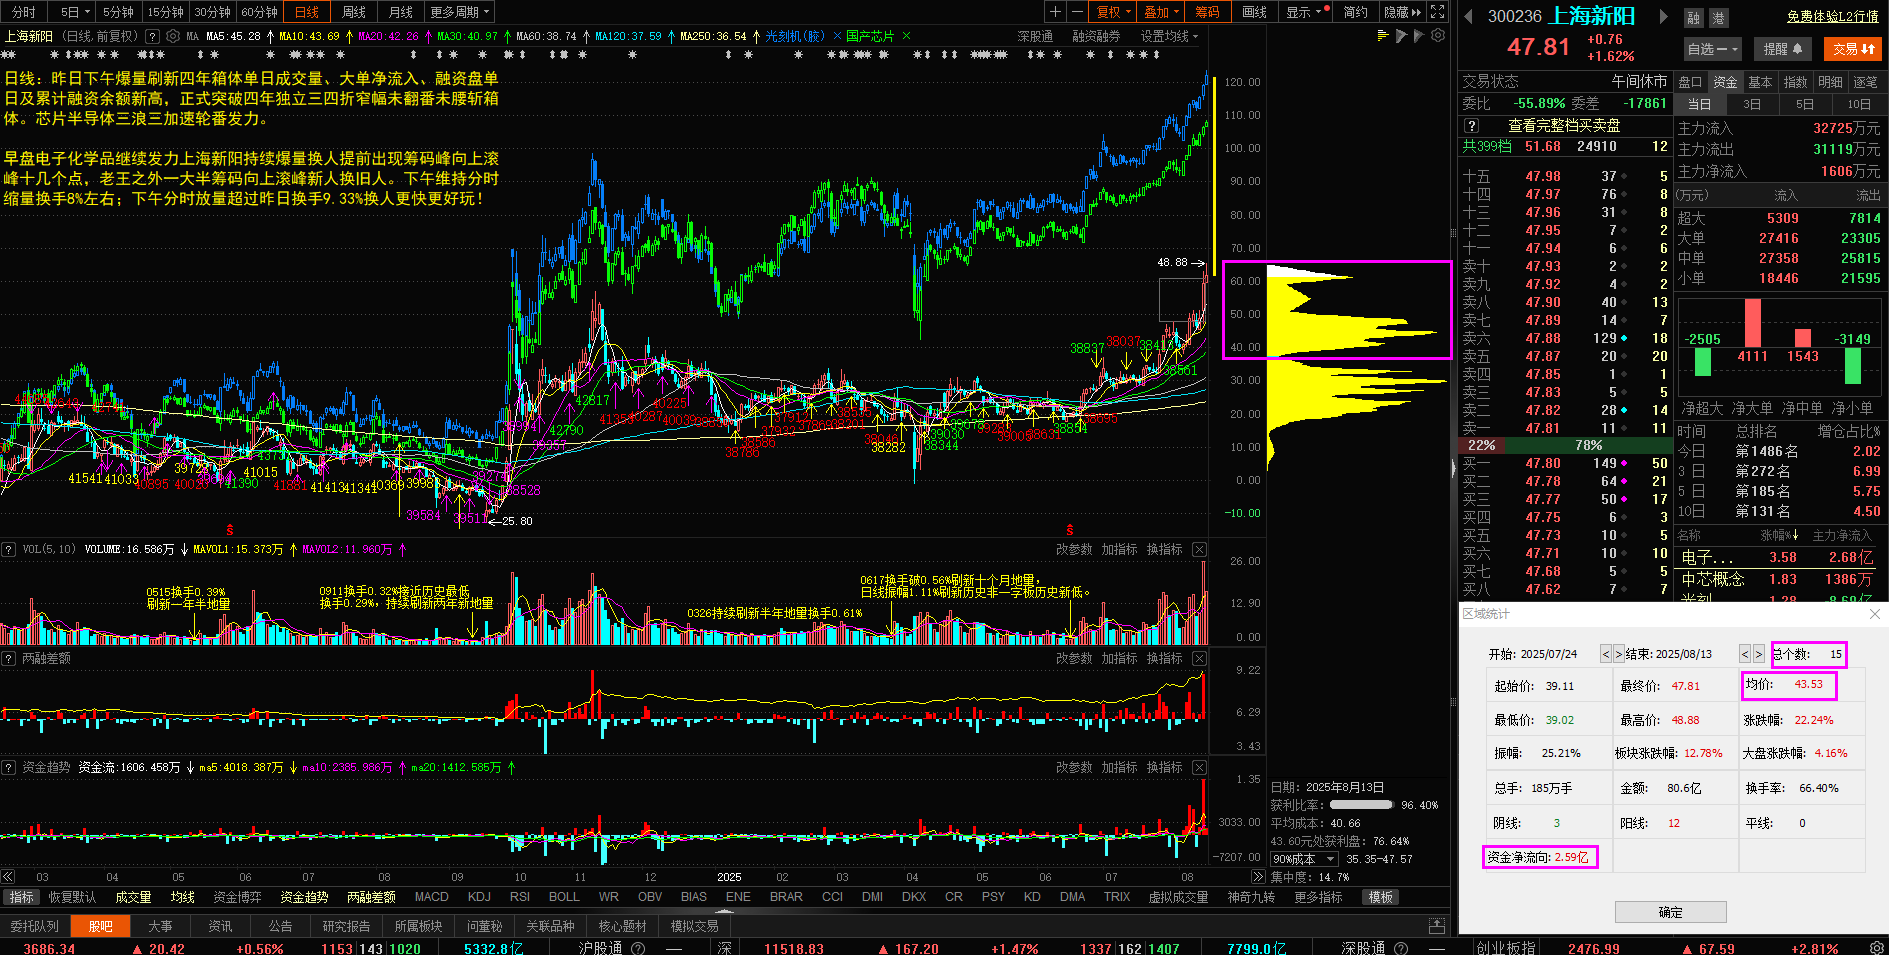The height and width of the screenshot is (955, 1889).
Task: Open the 叠加 overlay dropdown
Action: pyautogui.click(x=1161, y=12)
